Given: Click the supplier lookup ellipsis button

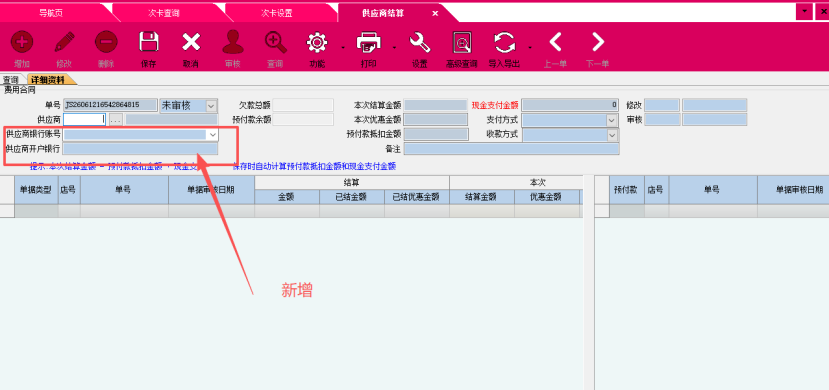Looking at the screenshot, I should click(116, 119).
